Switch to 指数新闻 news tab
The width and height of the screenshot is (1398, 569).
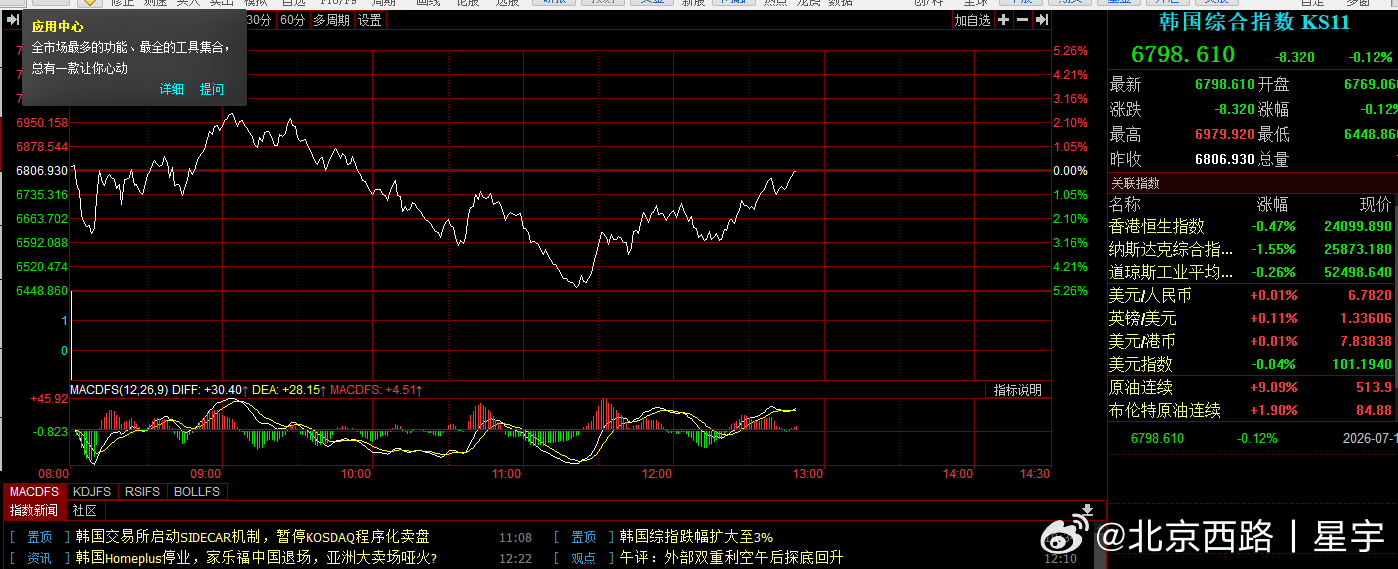(x=35, y=510)
